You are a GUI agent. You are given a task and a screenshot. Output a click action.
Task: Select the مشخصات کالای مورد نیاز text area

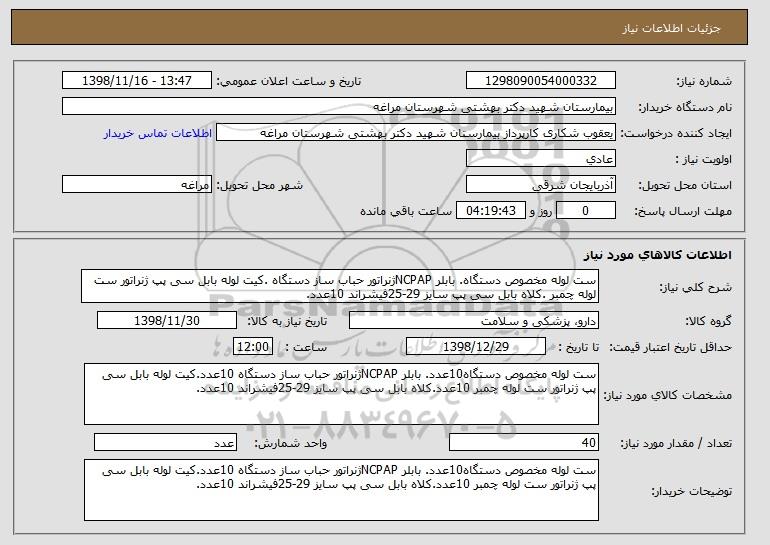(341, 394)
